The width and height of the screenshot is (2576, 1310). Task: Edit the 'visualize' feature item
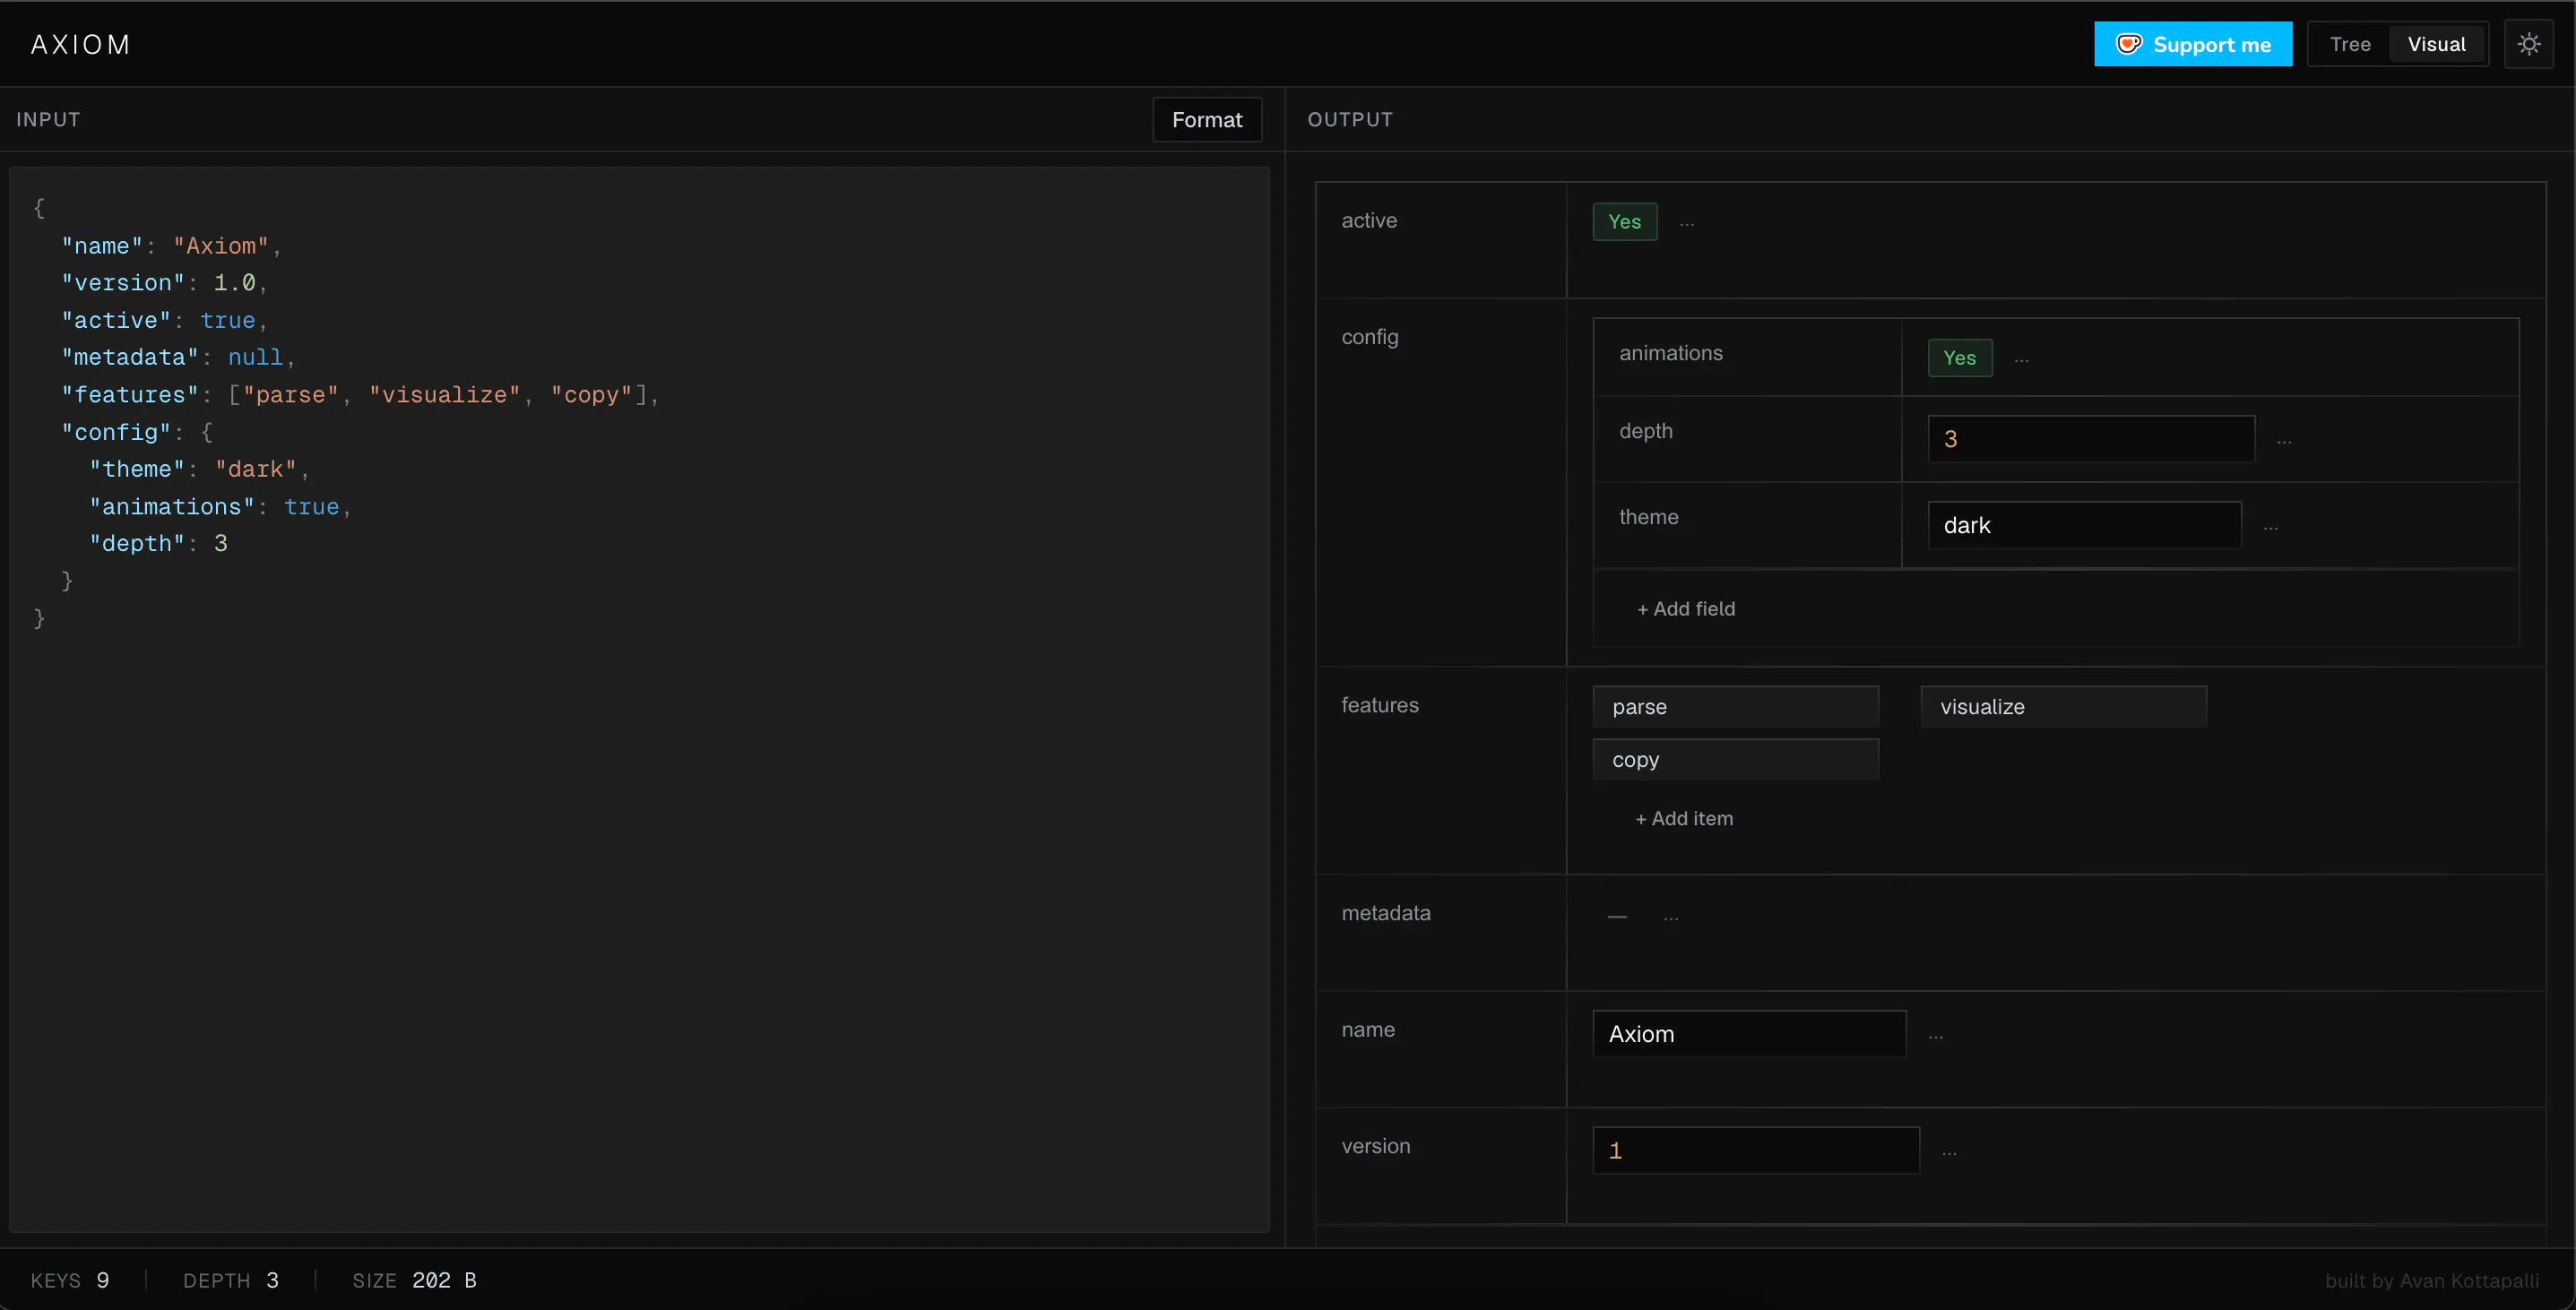coord(2064,707)
